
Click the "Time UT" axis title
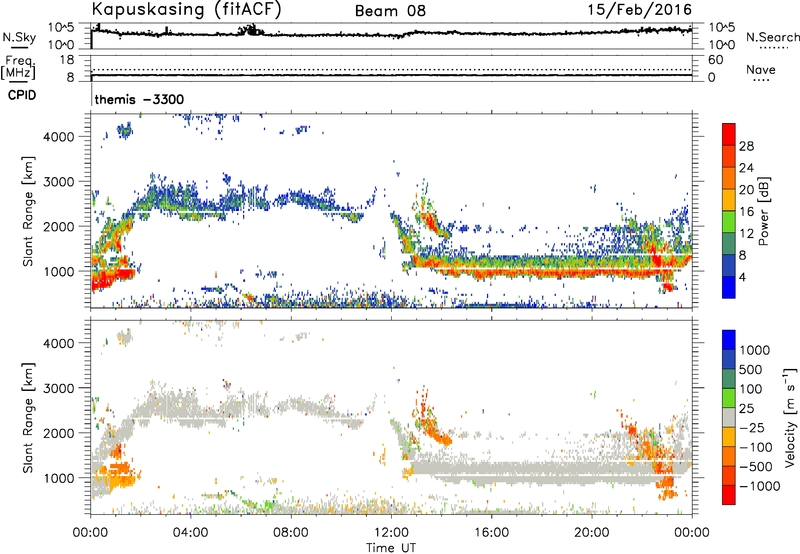pos(391,548)
